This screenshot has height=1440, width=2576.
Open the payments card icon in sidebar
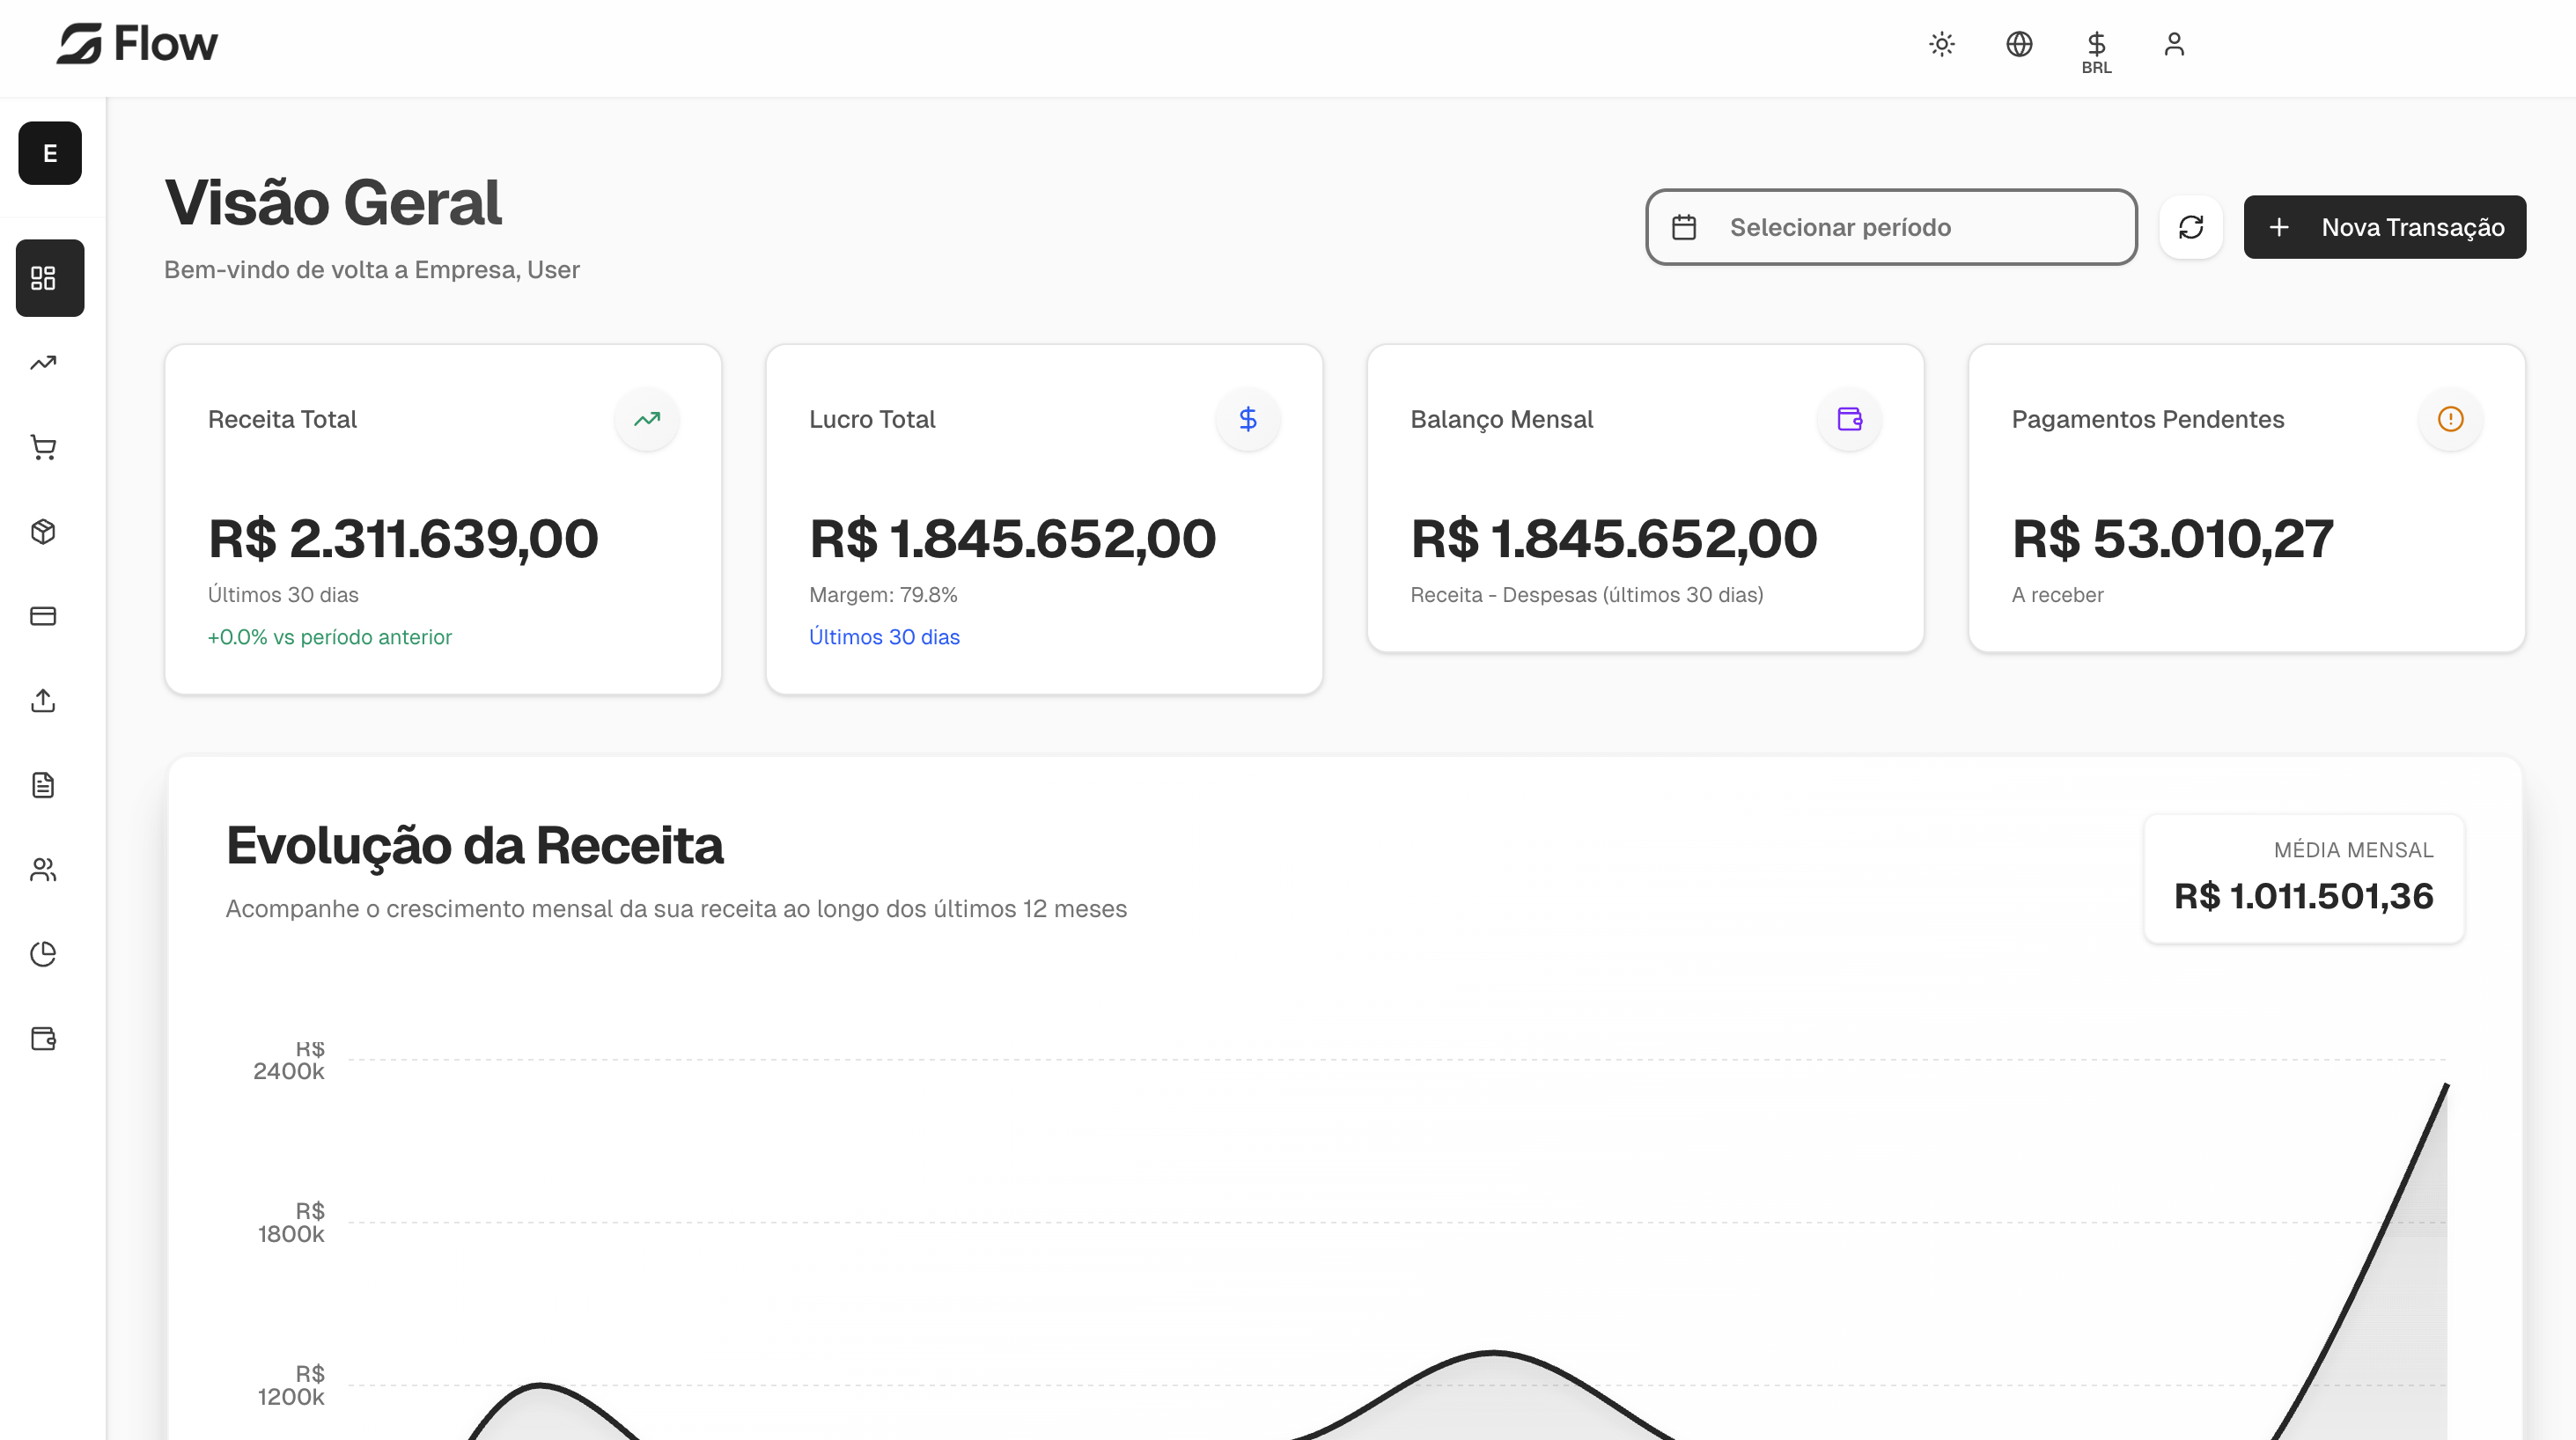point(43,616)
